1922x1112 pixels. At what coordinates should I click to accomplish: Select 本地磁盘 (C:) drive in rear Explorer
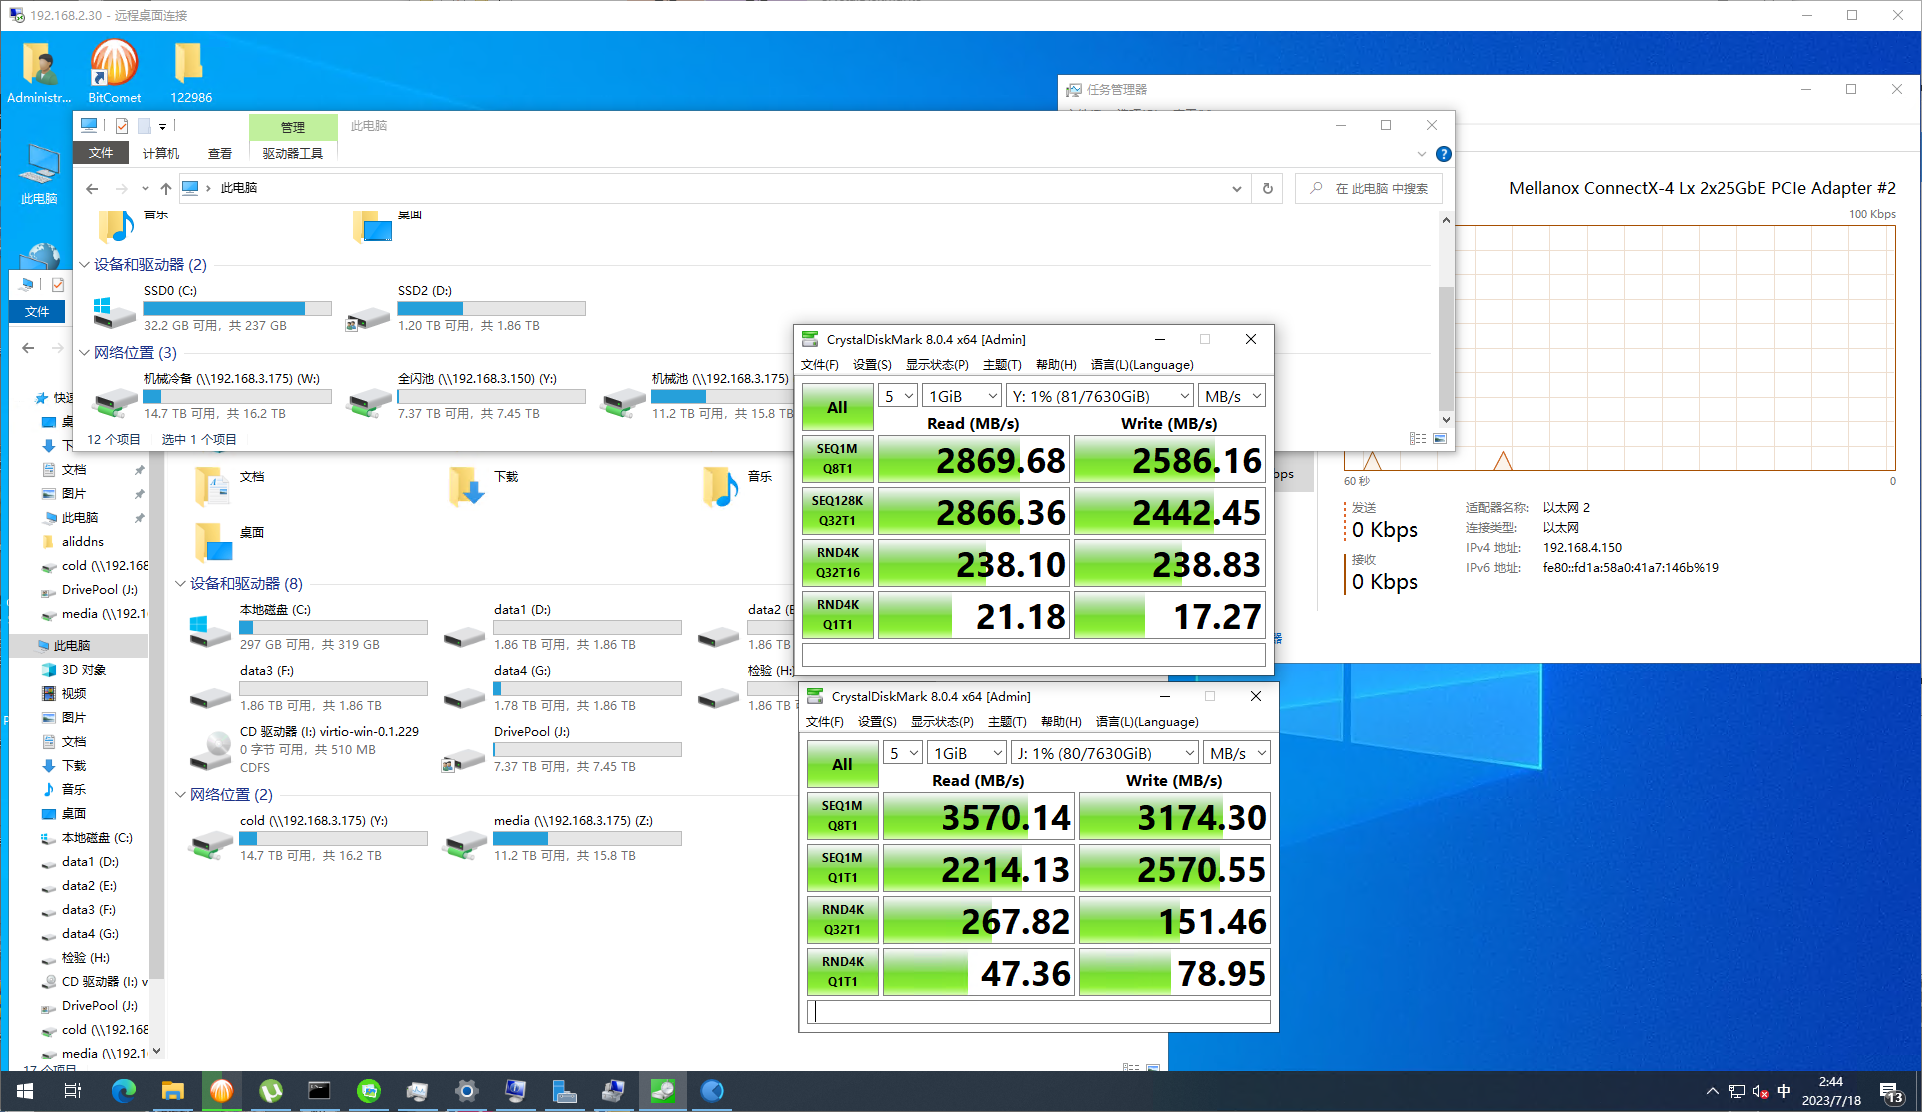307,627
